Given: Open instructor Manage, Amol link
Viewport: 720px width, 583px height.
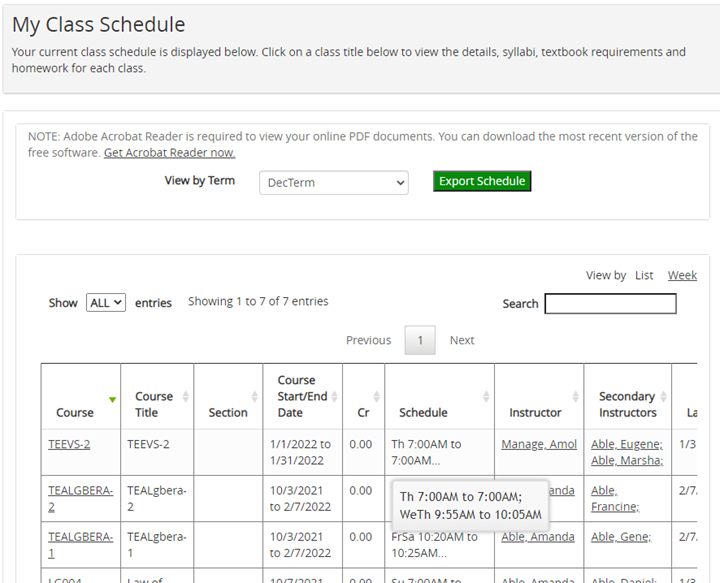Looking at the screenshot, I should click(538, 444).
